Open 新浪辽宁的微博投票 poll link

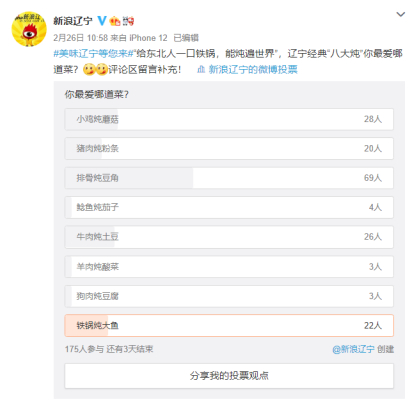tap(253, 70)
